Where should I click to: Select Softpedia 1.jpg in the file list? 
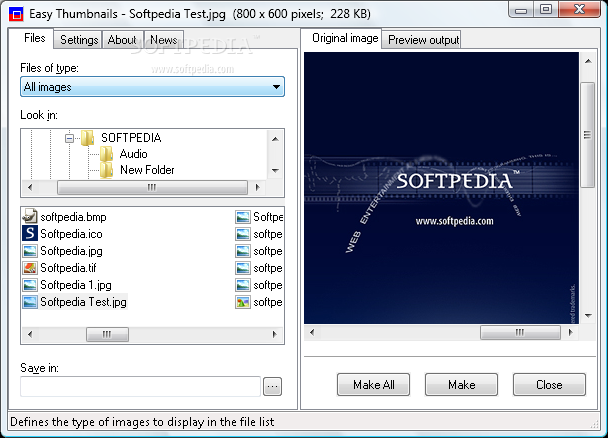[76, 285]
